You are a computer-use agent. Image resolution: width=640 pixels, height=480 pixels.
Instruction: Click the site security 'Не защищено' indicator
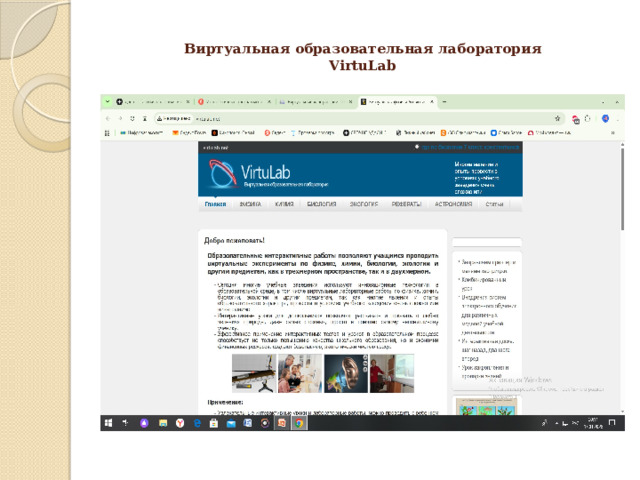click(174, 118)
